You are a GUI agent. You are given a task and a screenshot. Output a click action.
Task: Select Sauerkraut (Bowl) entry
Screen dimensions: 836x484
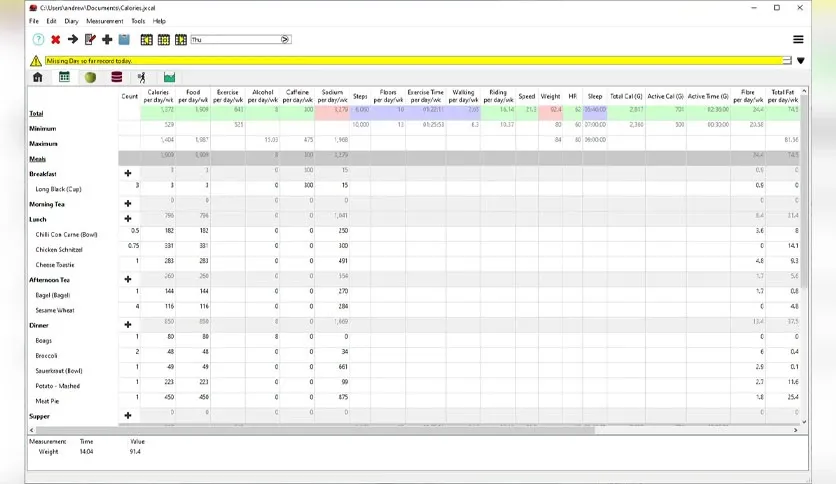tap(59, 371)
